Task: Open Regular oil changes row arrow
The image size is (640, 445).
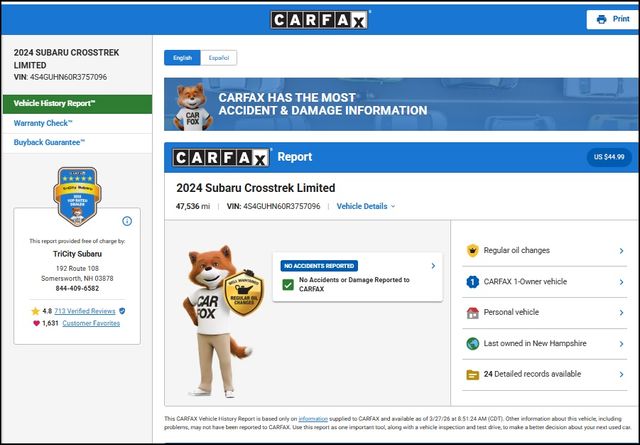Action: pos(621,251)
